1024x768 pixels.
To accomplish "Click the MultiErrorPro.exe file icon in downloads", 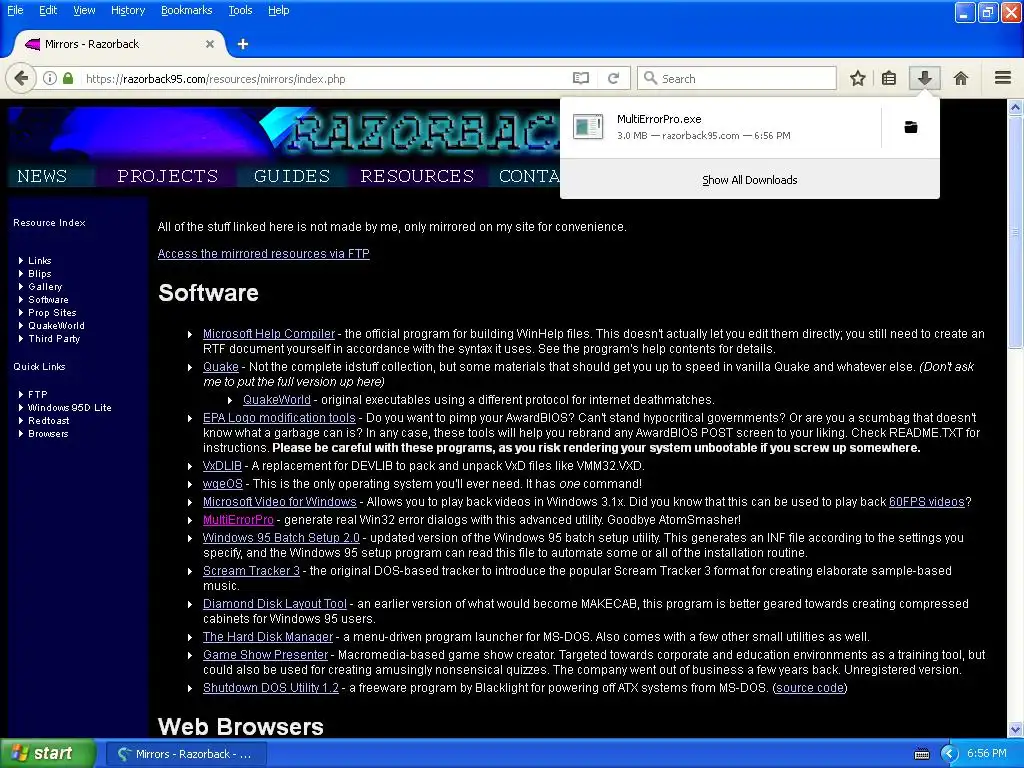I will tap(588, 127).
